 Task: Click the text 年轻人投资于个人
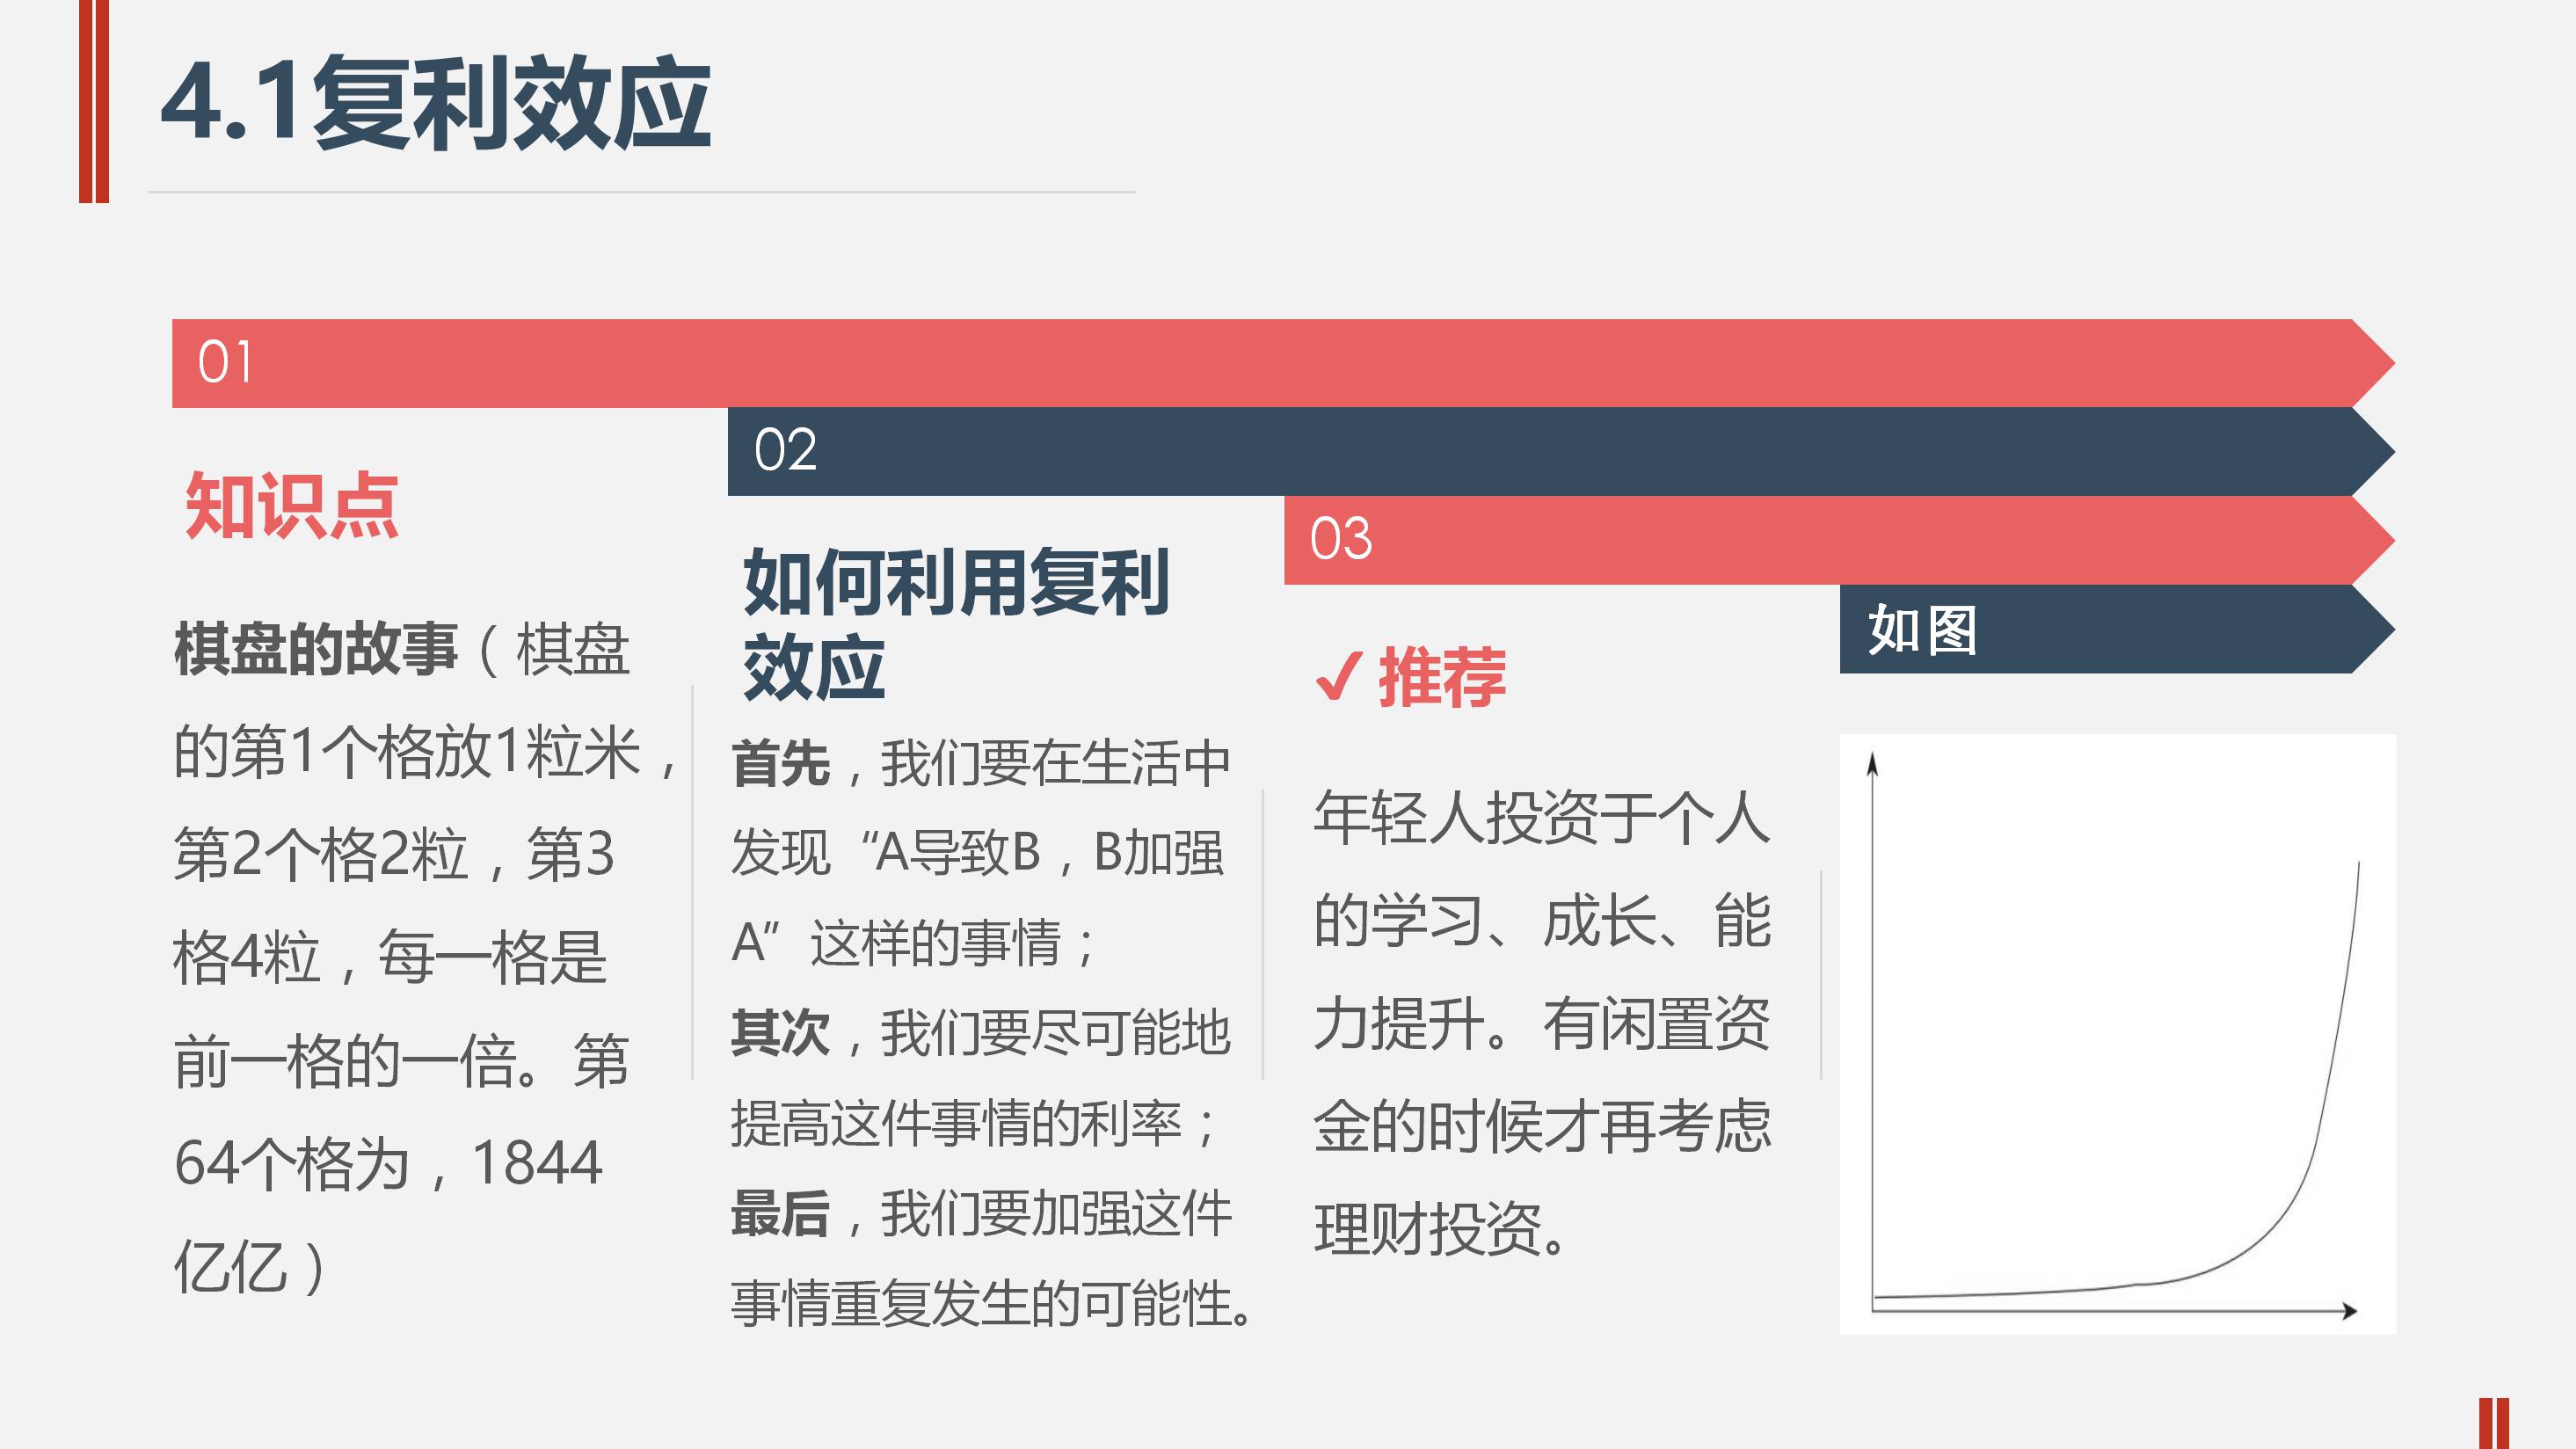(x=1542, y=817)
